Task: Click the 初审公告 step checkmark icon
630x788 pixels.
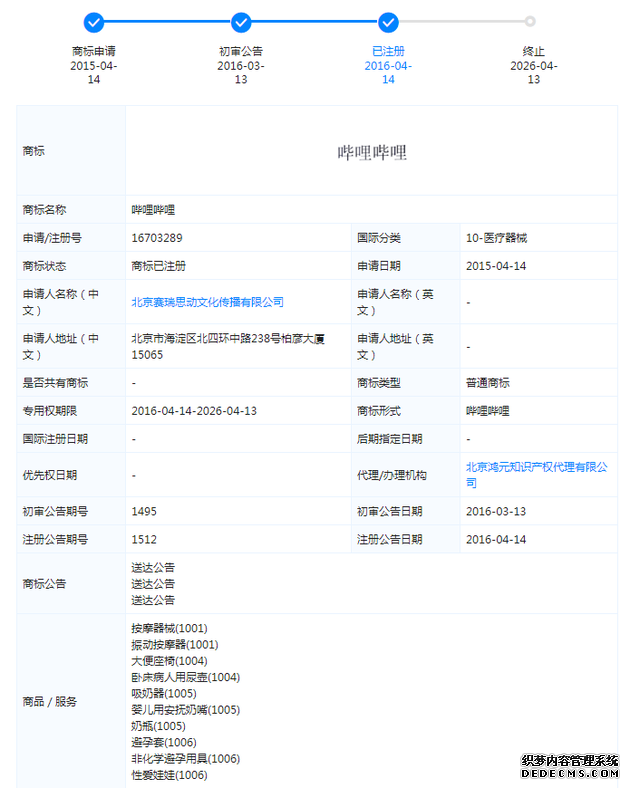Action: 241,23
